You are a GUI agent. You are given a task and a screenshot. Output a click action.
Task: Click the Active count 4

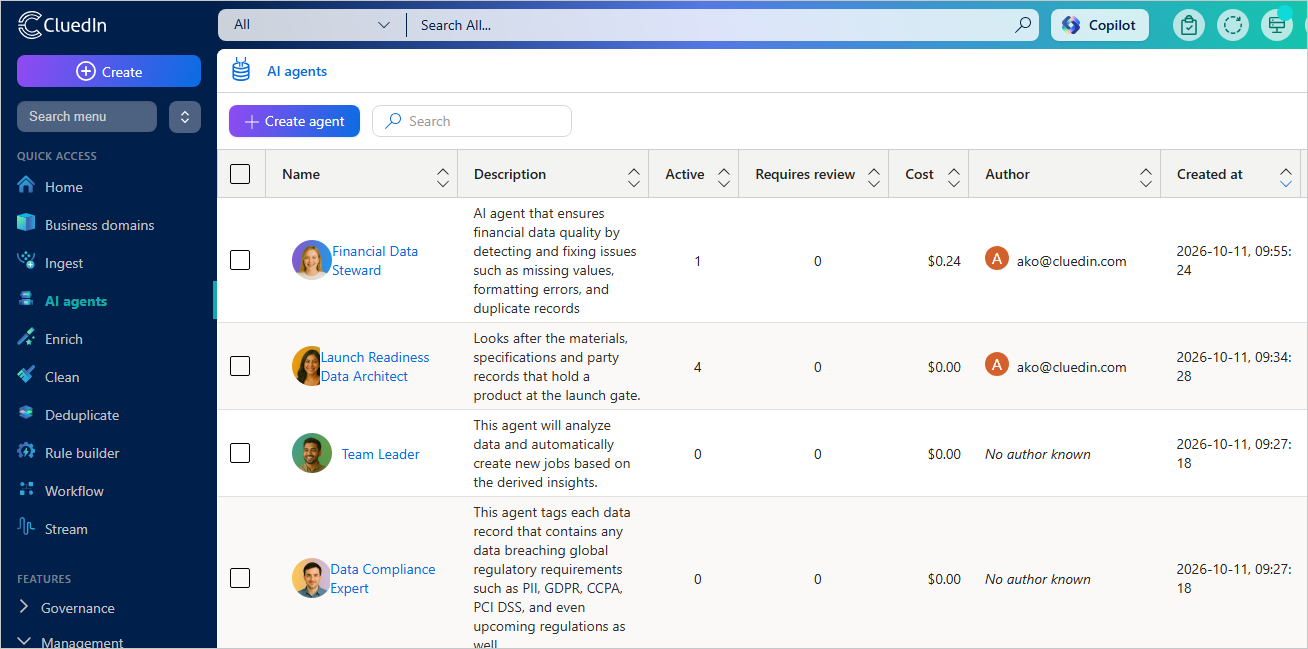pyautogui.click(x=697, y=366)
